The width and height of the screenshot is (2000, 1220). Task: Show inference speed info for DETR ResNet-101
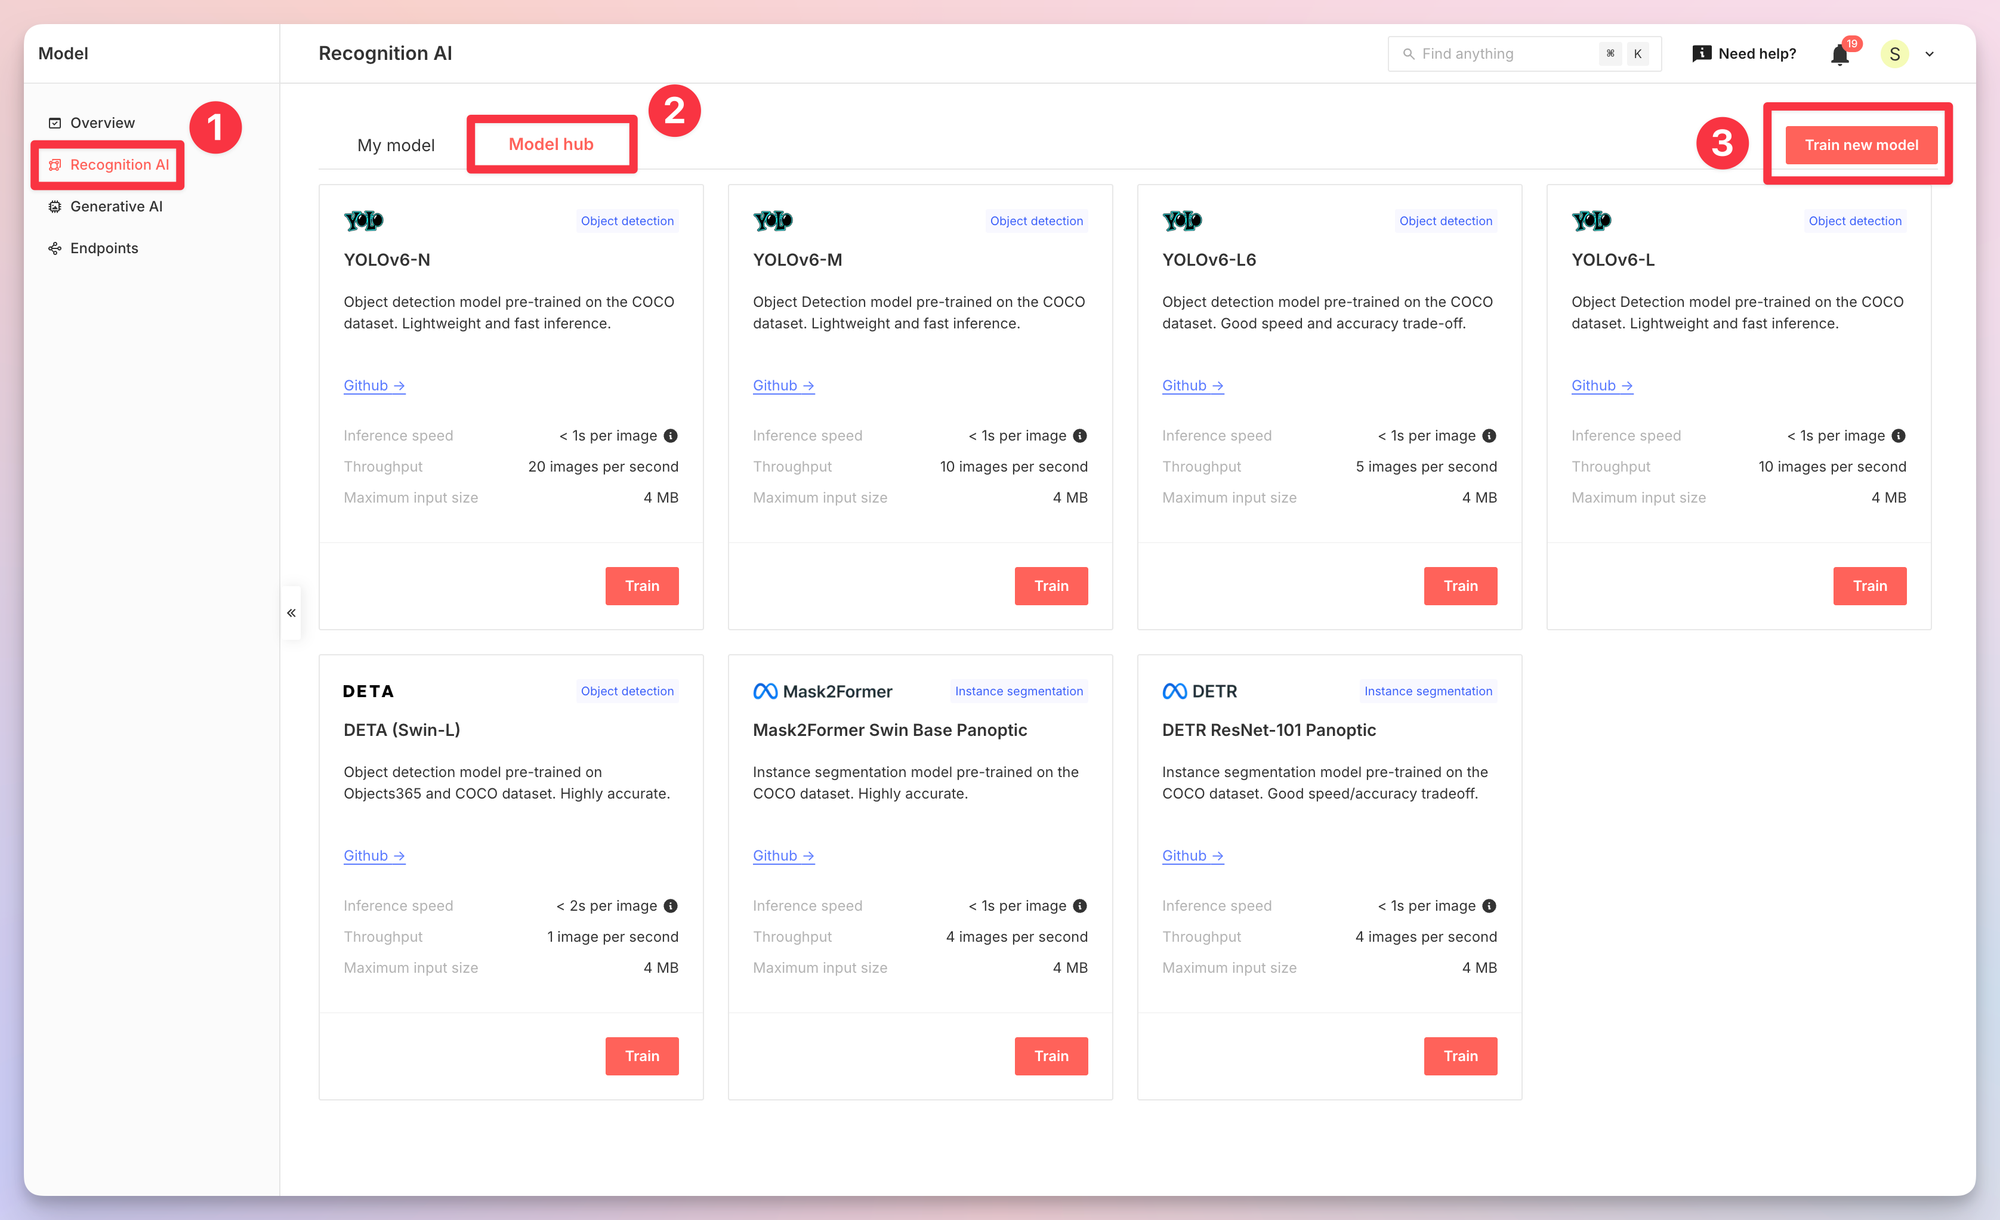click(x=1489, y=906)
